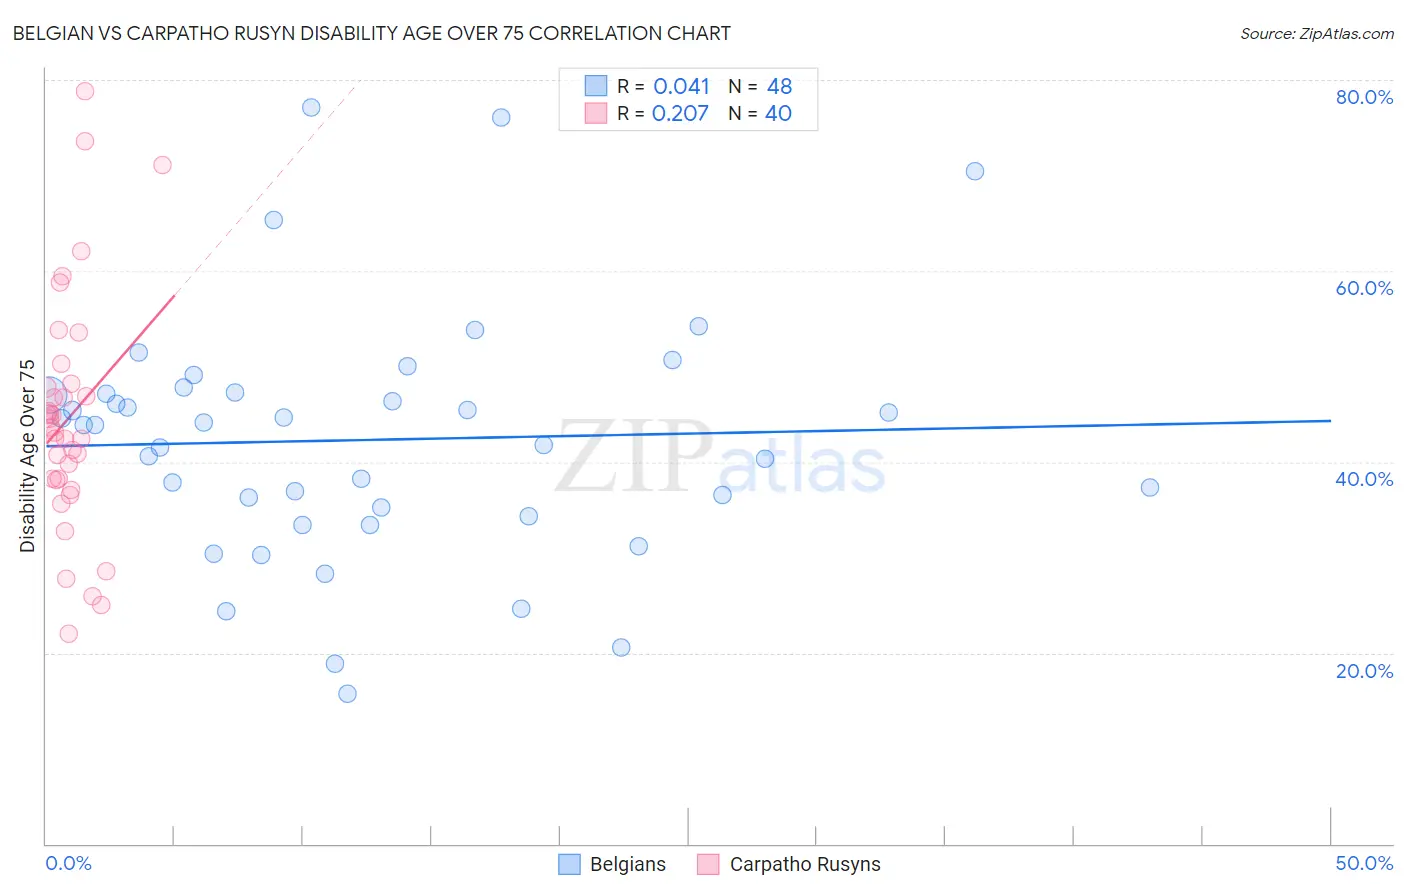Viewport: 1406px width, 892px height.
Task: Select the 40.0% y-axis label
Action: tap(1364, 479)
